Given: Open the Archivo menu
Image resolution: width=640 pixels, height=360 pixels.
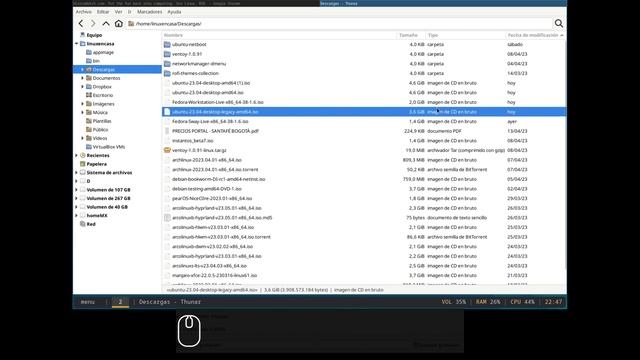Looking at the screenshot, I should [84, 12].
